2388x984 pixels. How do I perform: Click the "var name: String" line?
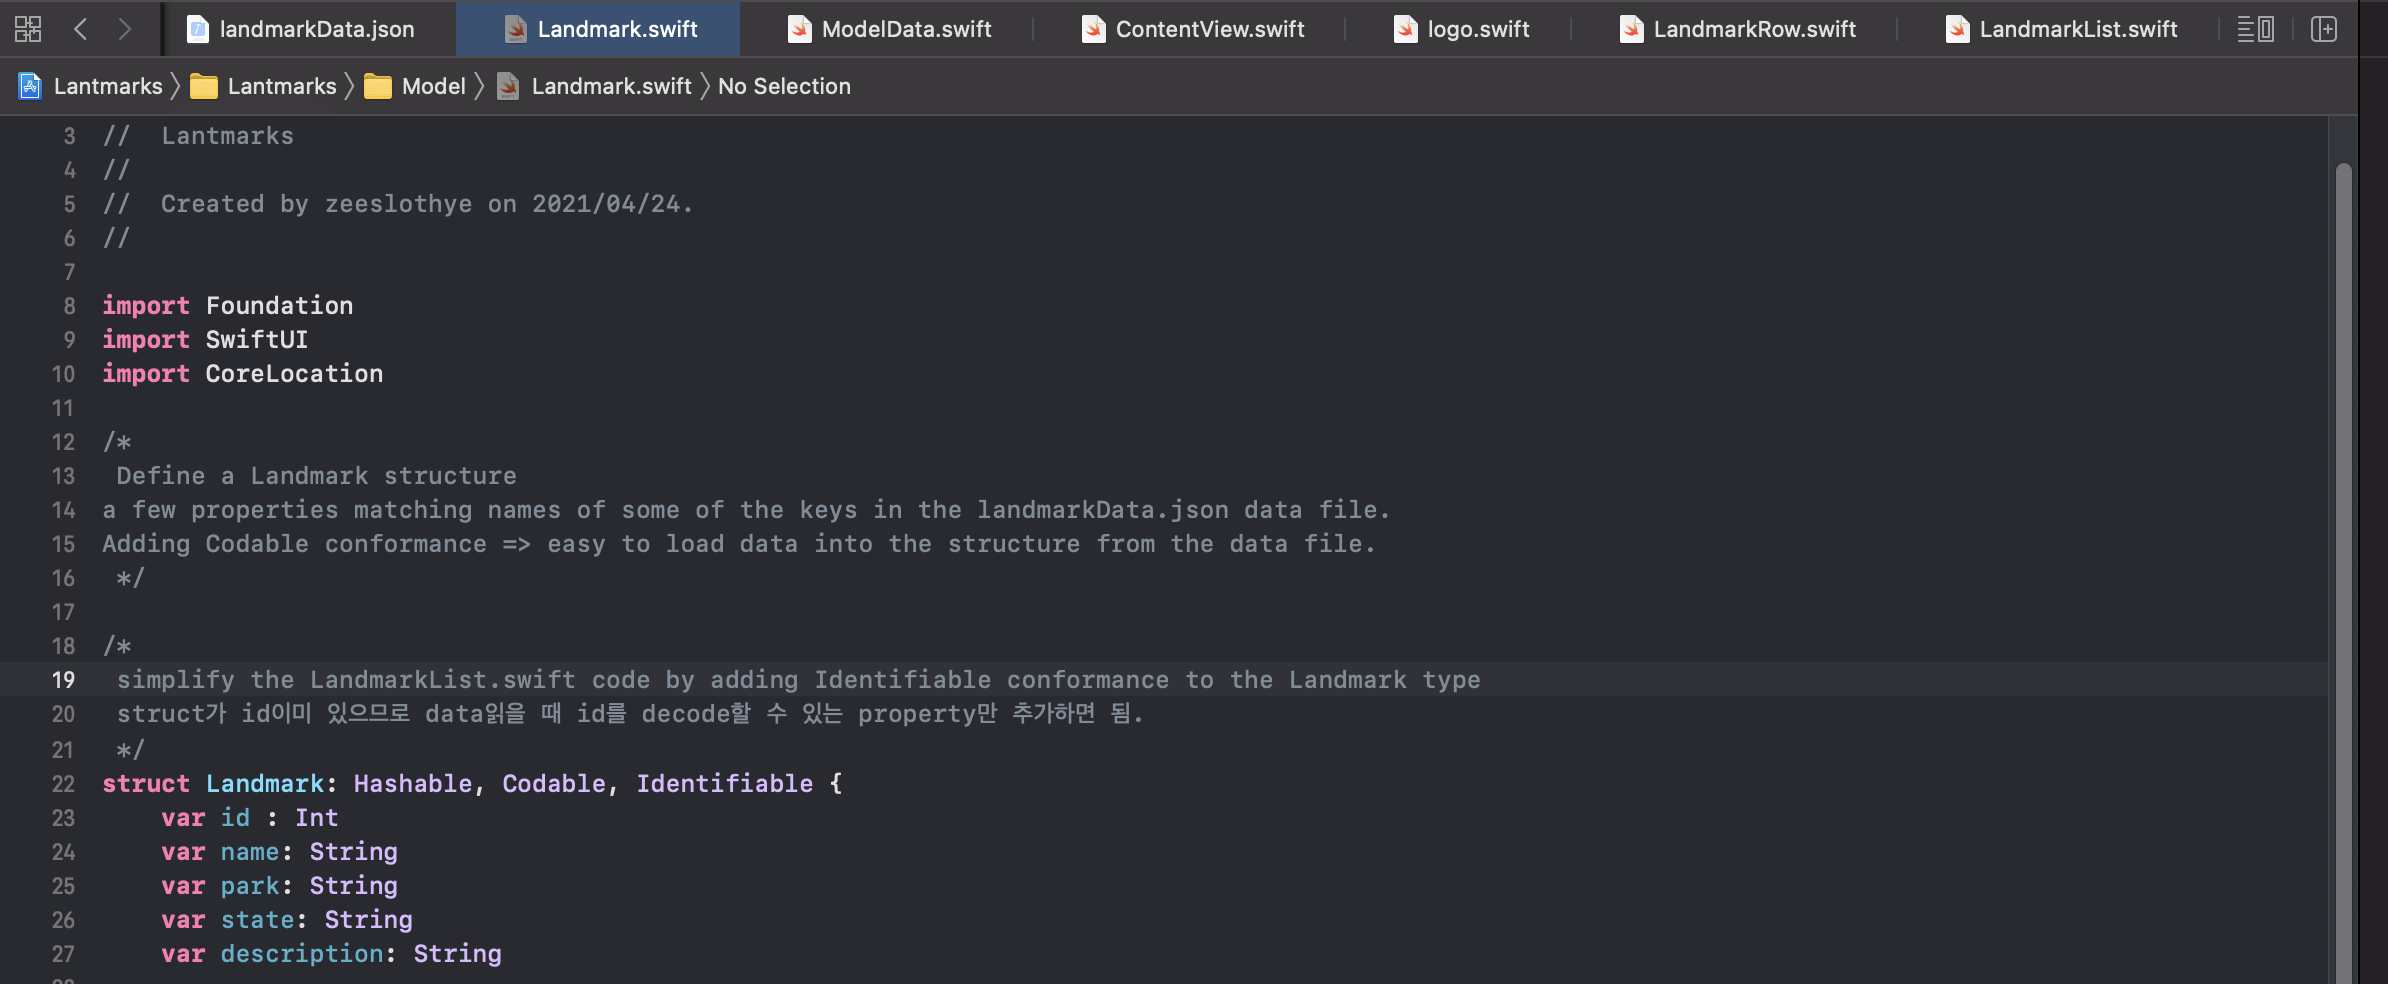click(280, 852)
